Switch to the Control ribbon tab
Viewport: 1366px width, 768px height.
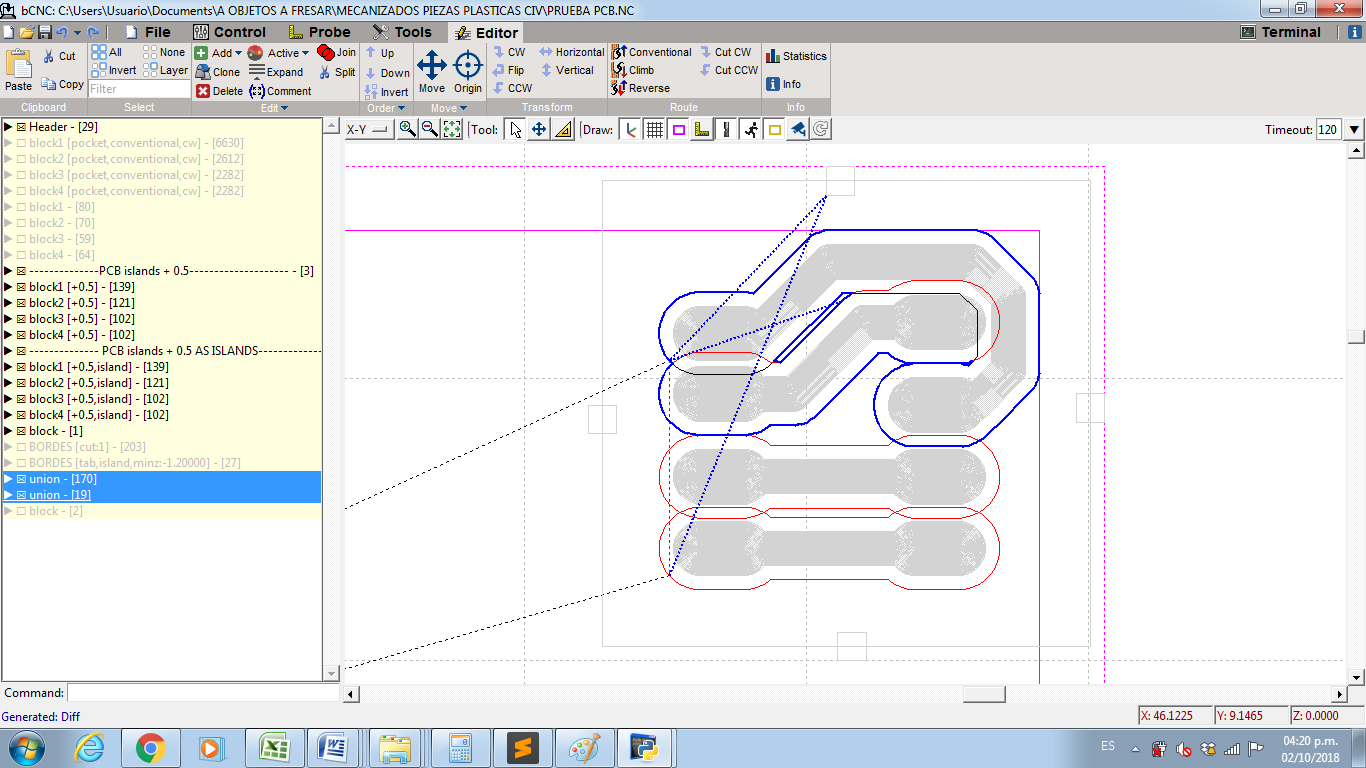coord(229,32)
